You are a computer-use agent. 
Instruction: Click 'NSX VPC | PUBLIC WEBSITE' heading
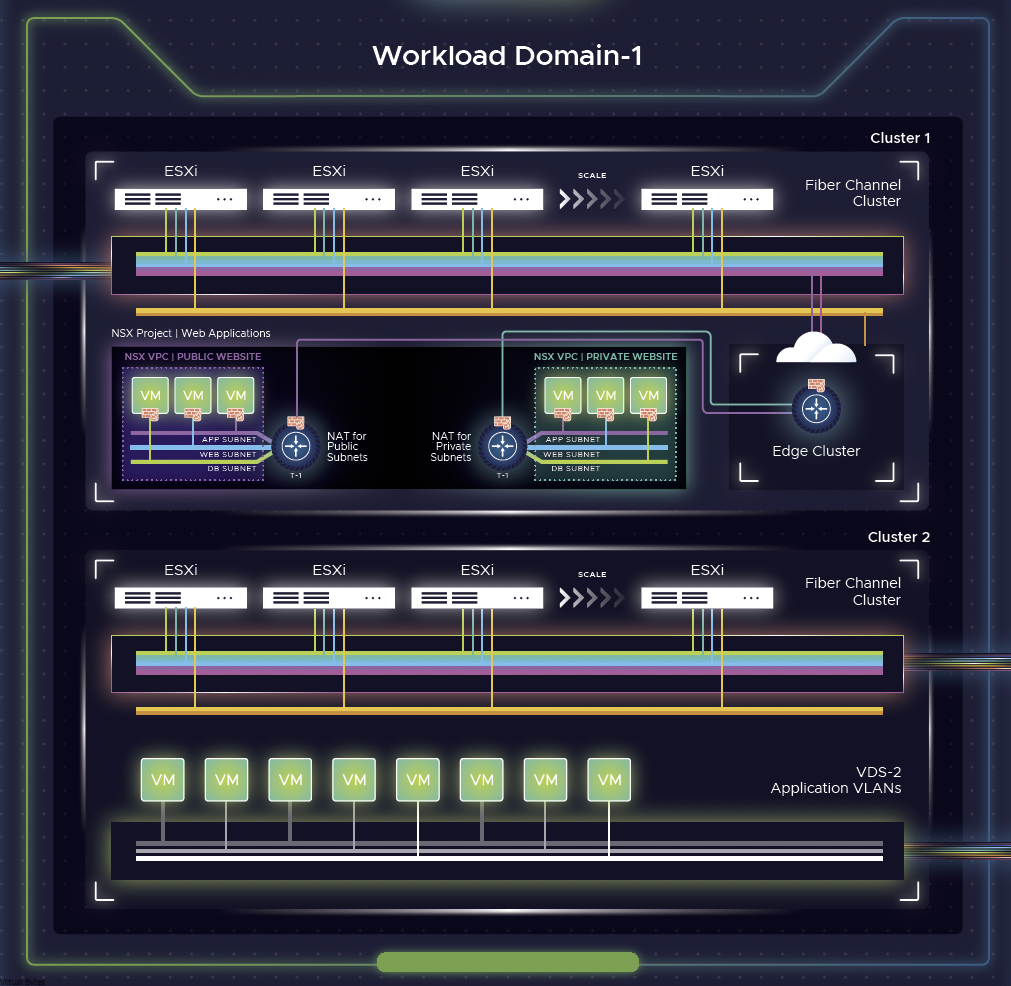(193, 357)
